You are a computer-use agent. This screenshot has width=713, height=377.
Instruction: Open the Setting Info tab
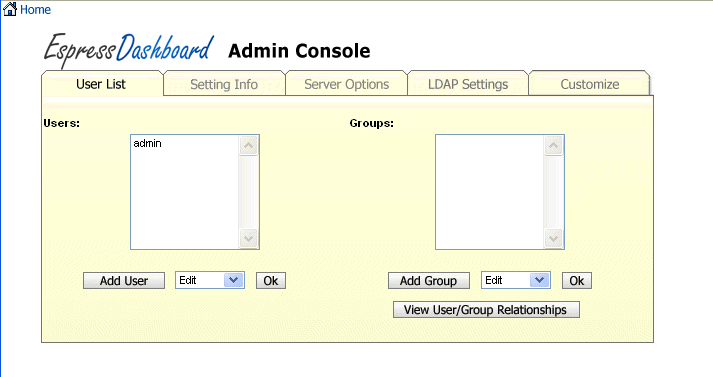point(224,84)
